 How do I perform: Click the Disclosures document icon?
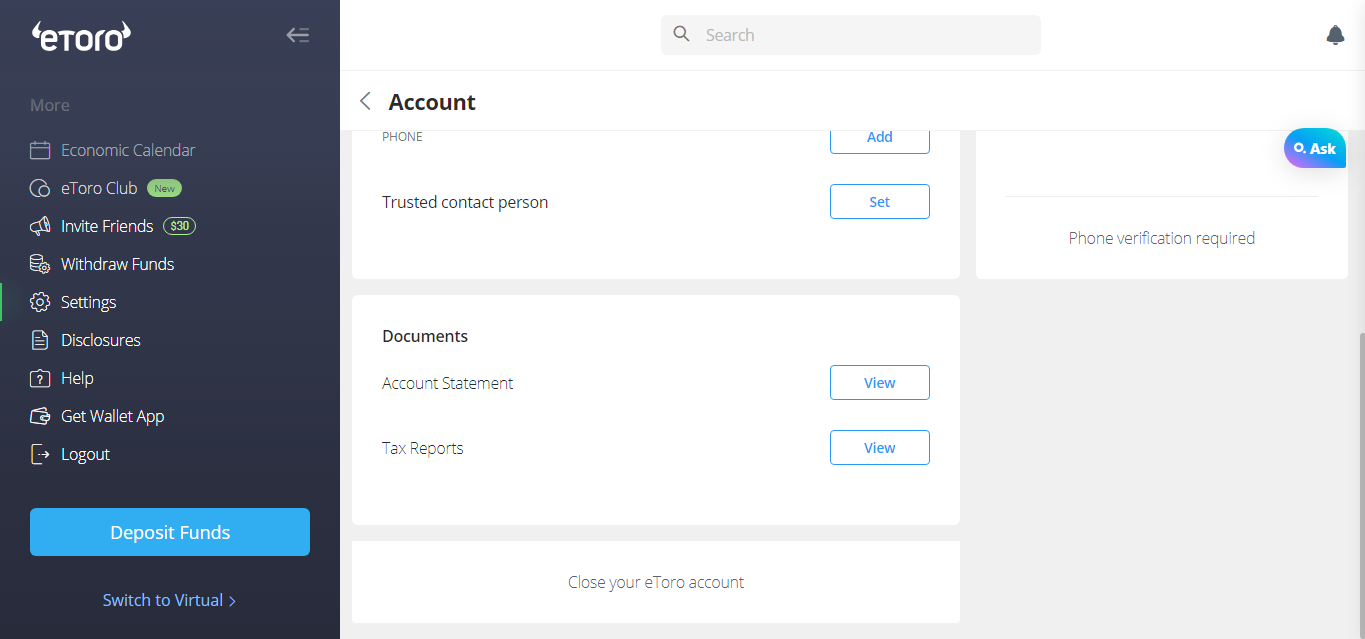pyautogui.click(x=40, y=340)
